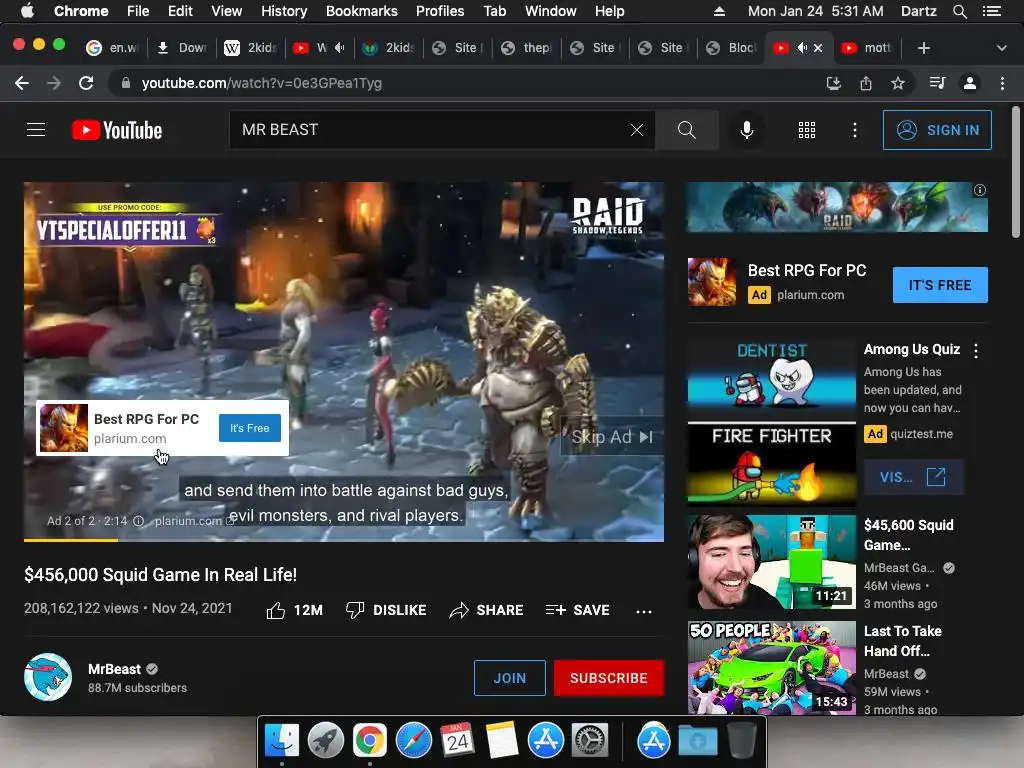Save video to a playlist
This screenshot has width=1024, height=768.
tap(577, 610)
